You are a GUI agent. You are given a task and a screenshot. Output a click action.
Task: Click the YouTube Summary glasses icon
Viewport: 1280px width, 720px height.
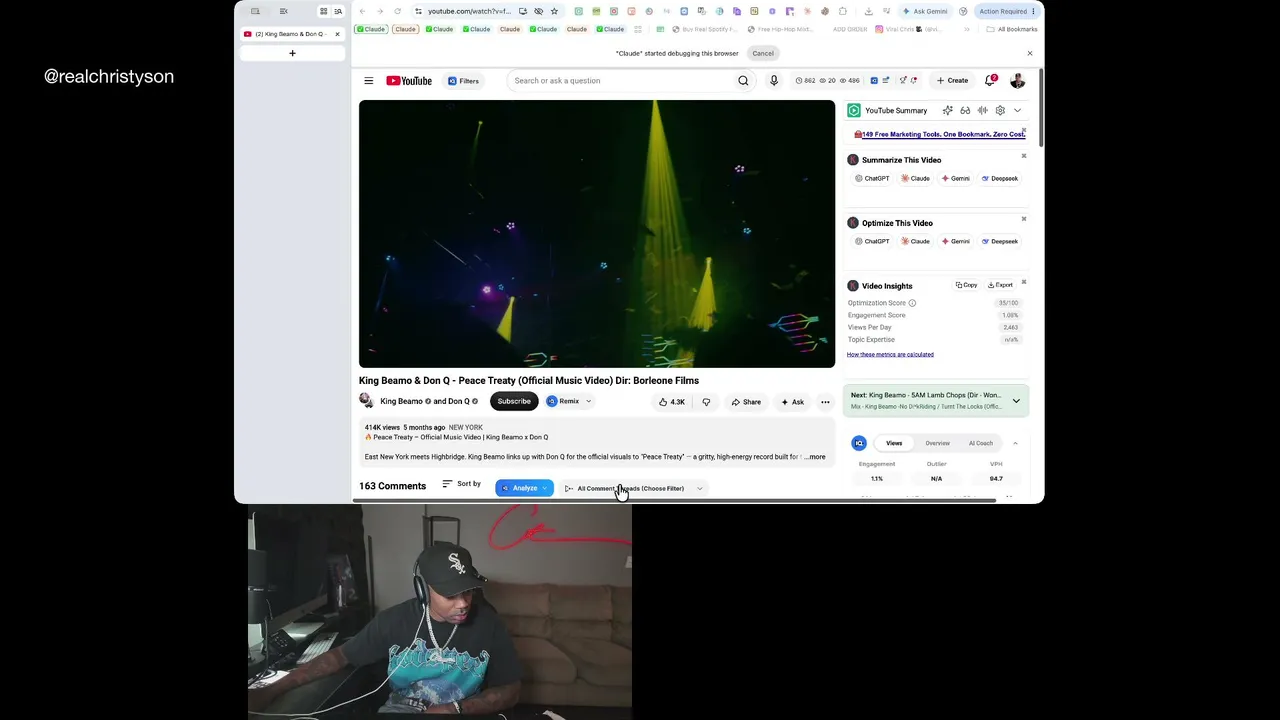pyautogui.click(x=965, y=111)
